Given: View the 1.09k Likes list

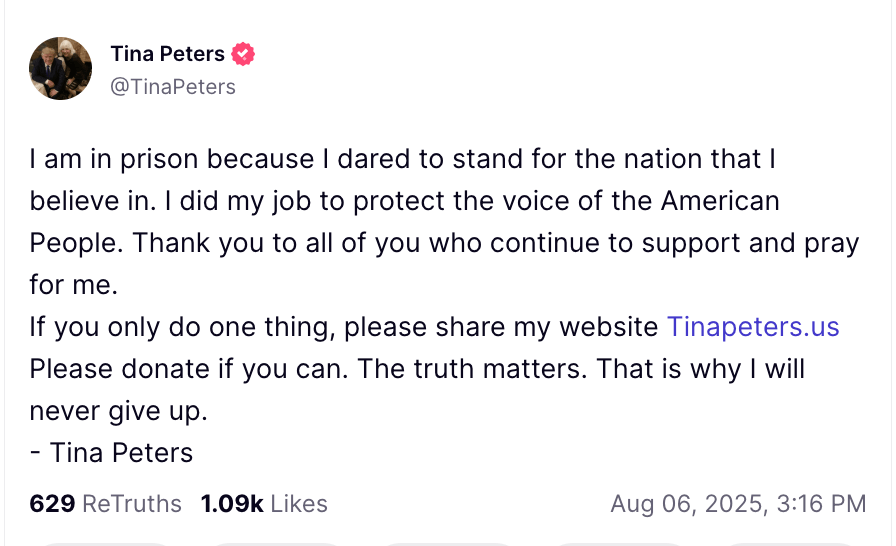Looking at the screenshot, I should click(x=264, y=504).
